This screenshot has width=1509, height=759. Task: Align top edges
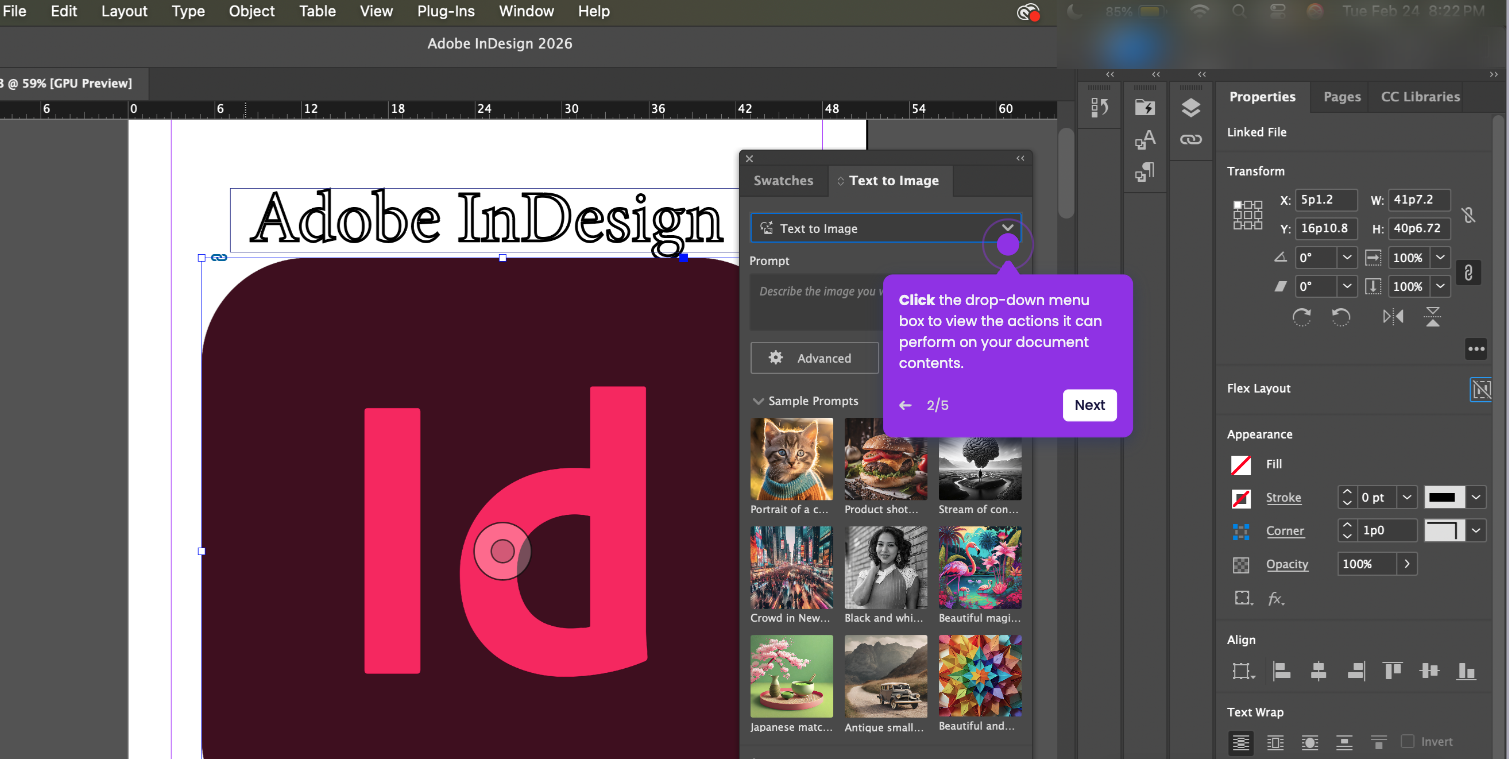click(1392, 671)
